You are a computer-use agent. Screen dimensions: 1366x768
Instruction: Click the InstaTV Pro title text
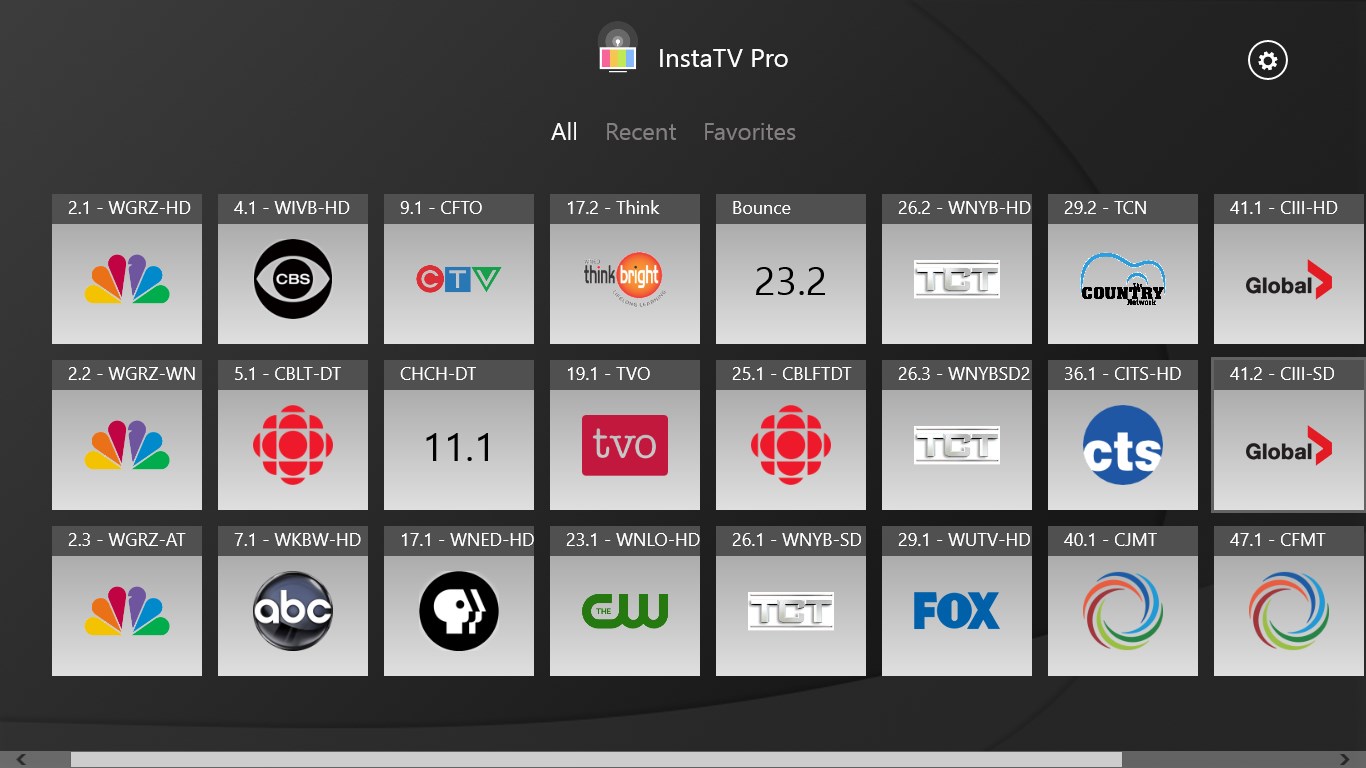723,59
